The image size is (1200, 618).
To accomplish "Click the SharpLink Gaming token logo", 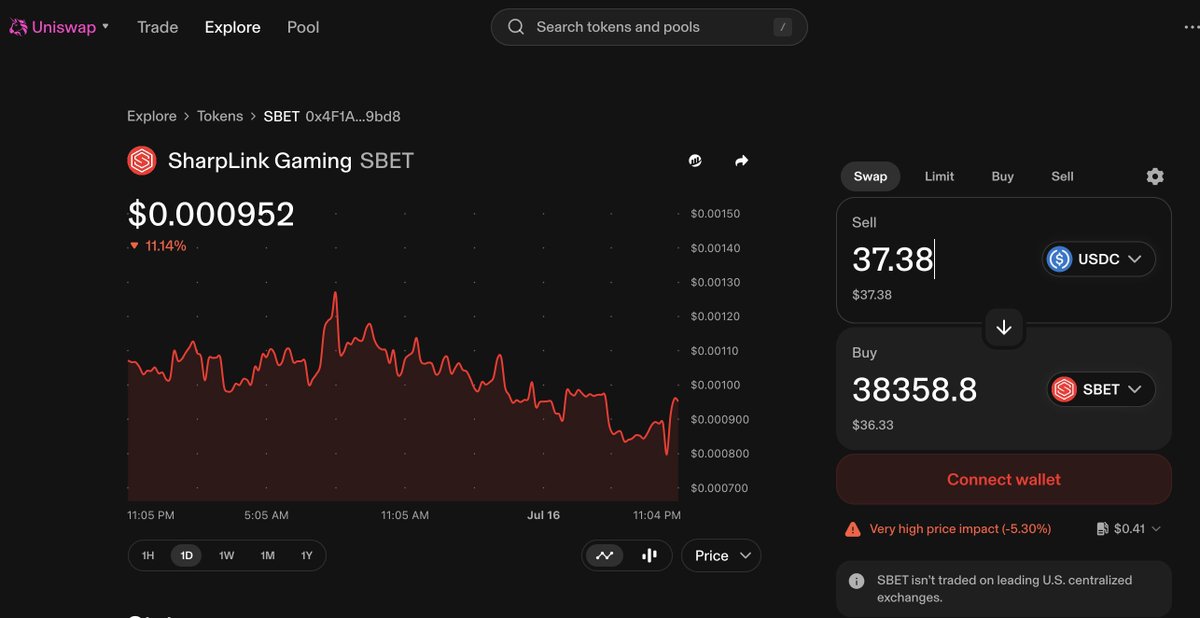I will point(142,161).
